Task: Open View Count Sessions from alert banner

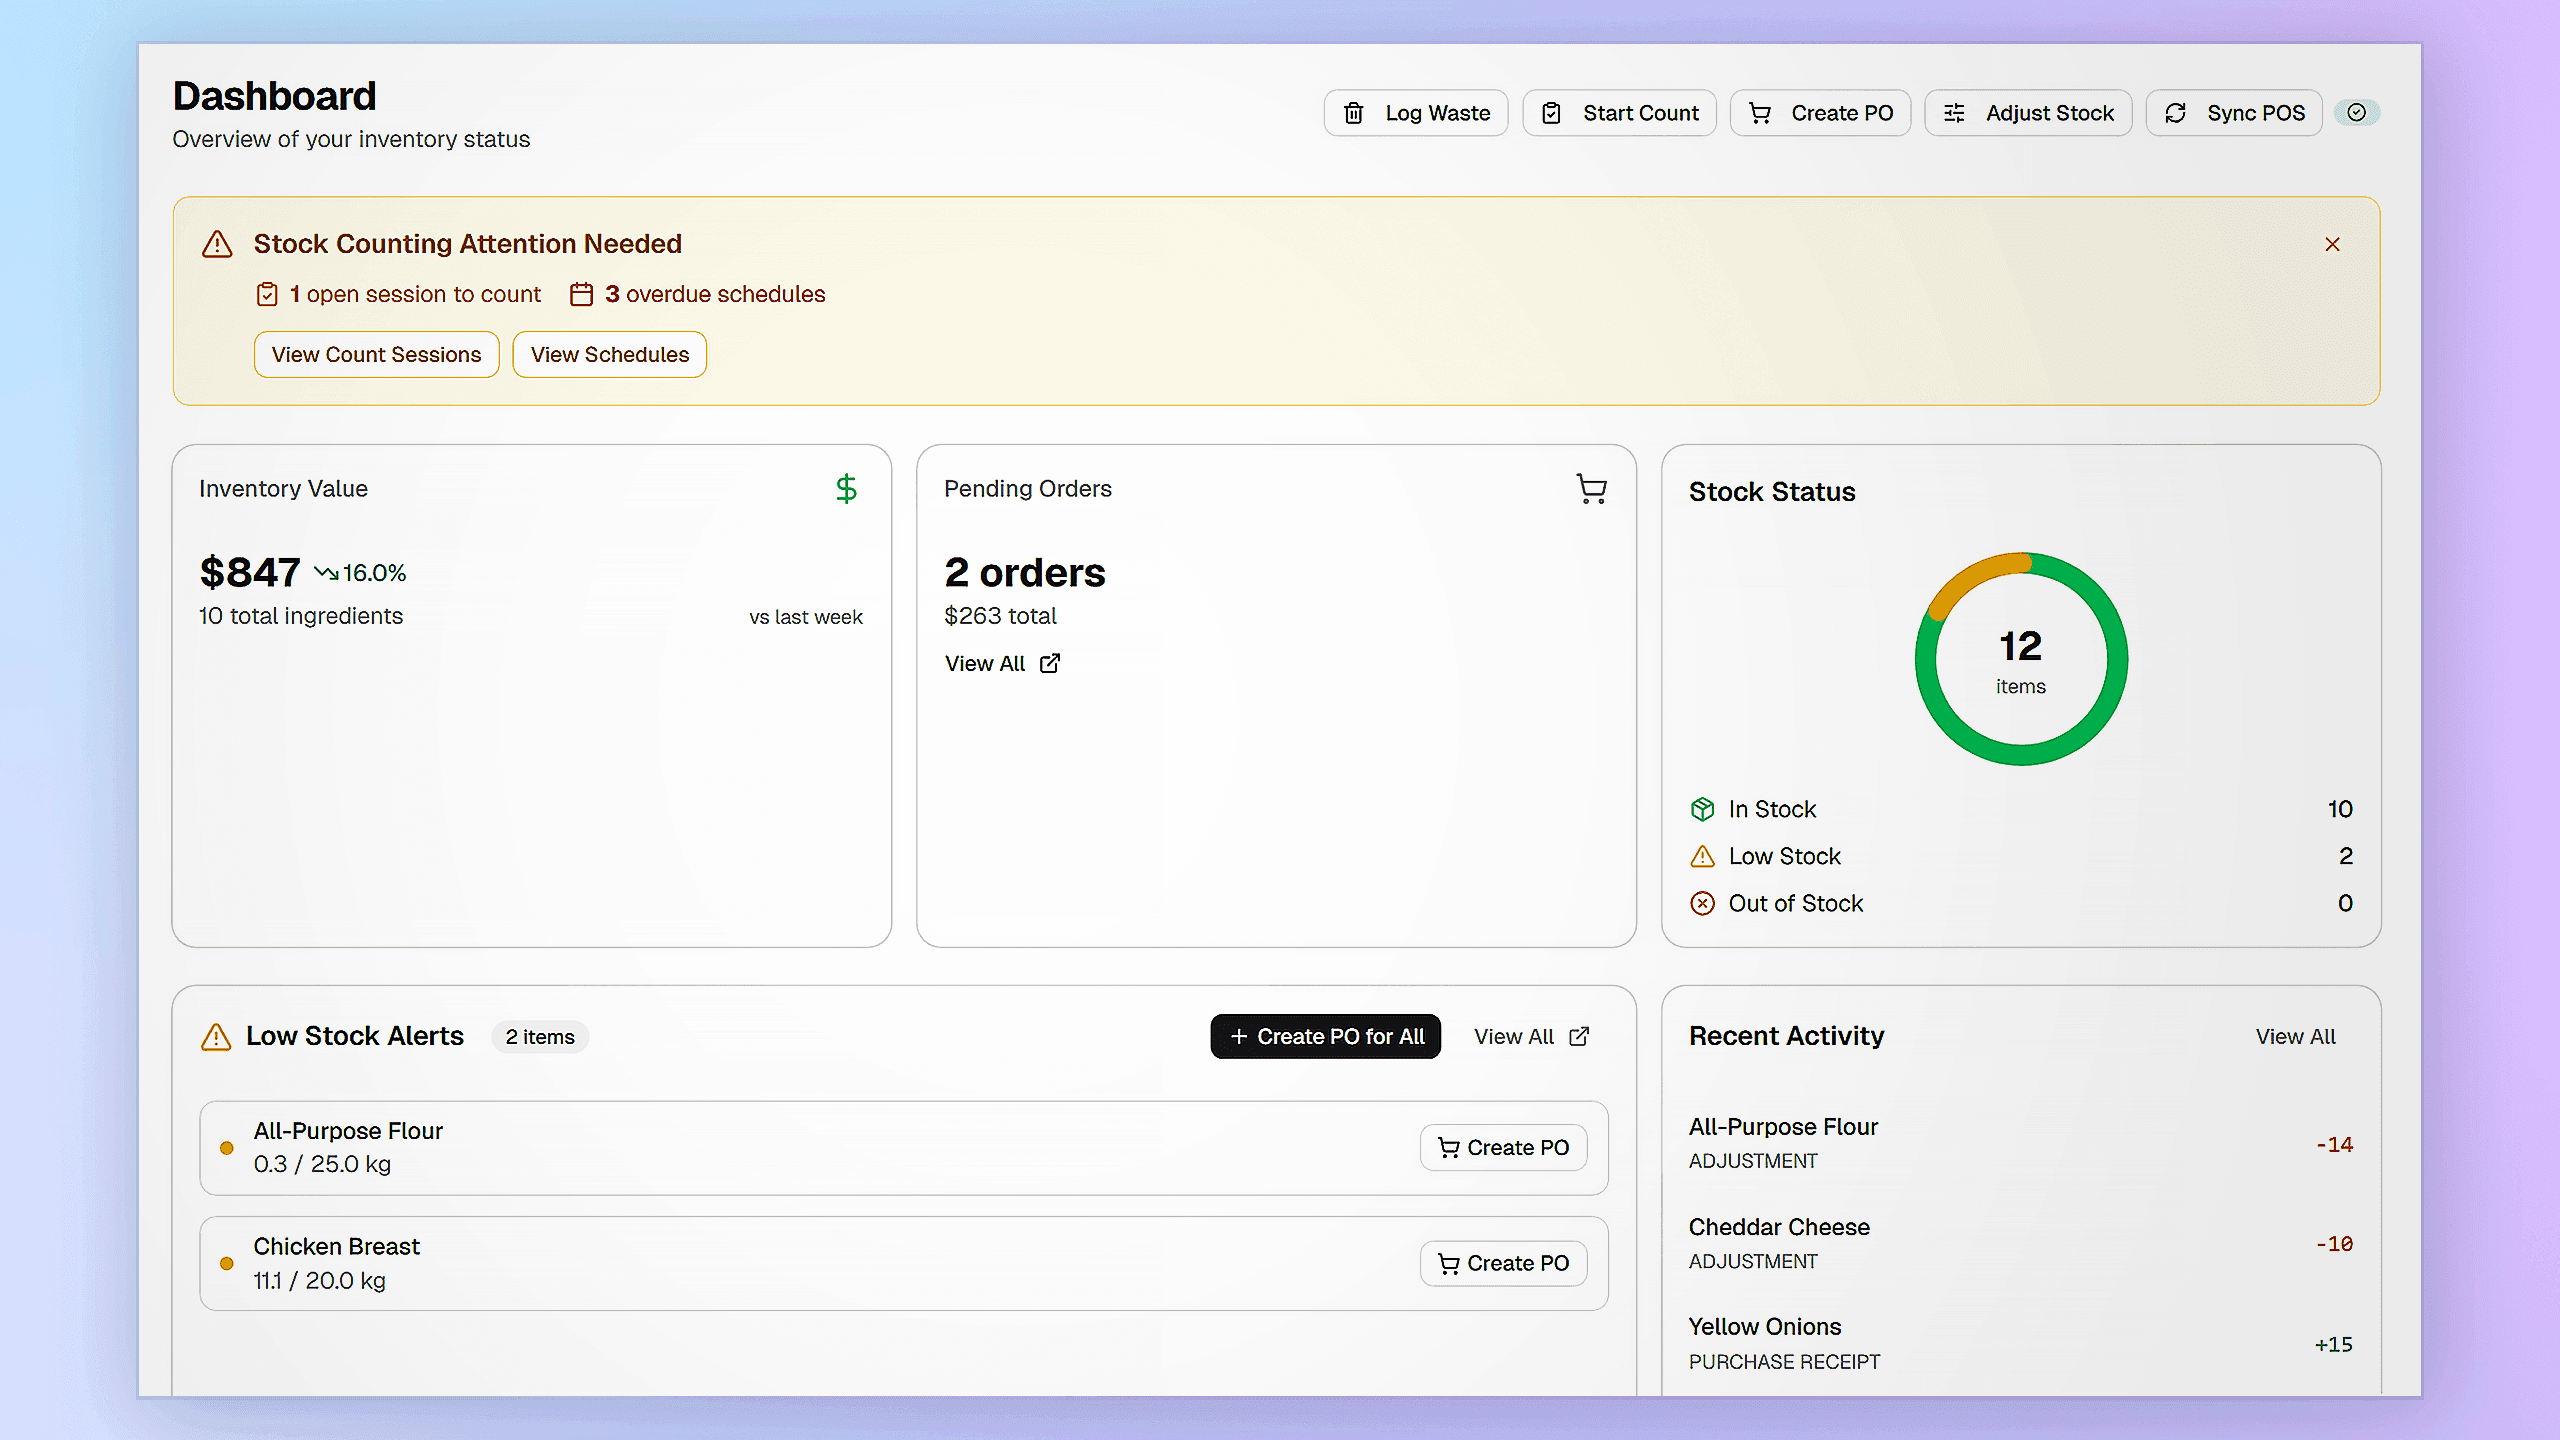Action: [x=376, y=354]
